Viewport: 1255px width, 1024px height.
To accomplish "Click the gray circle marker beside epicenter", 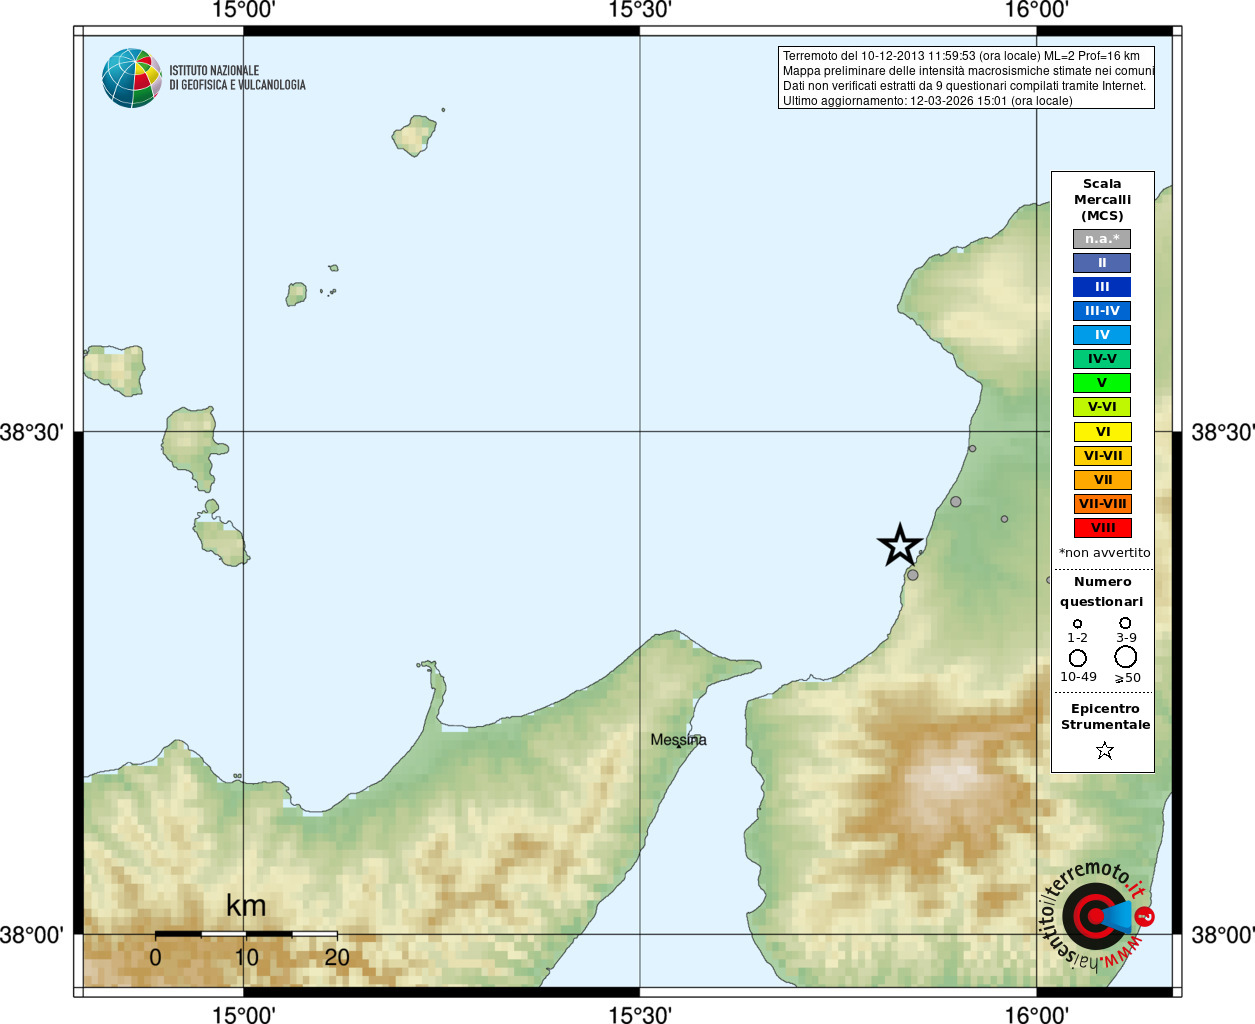I will 912,575.
